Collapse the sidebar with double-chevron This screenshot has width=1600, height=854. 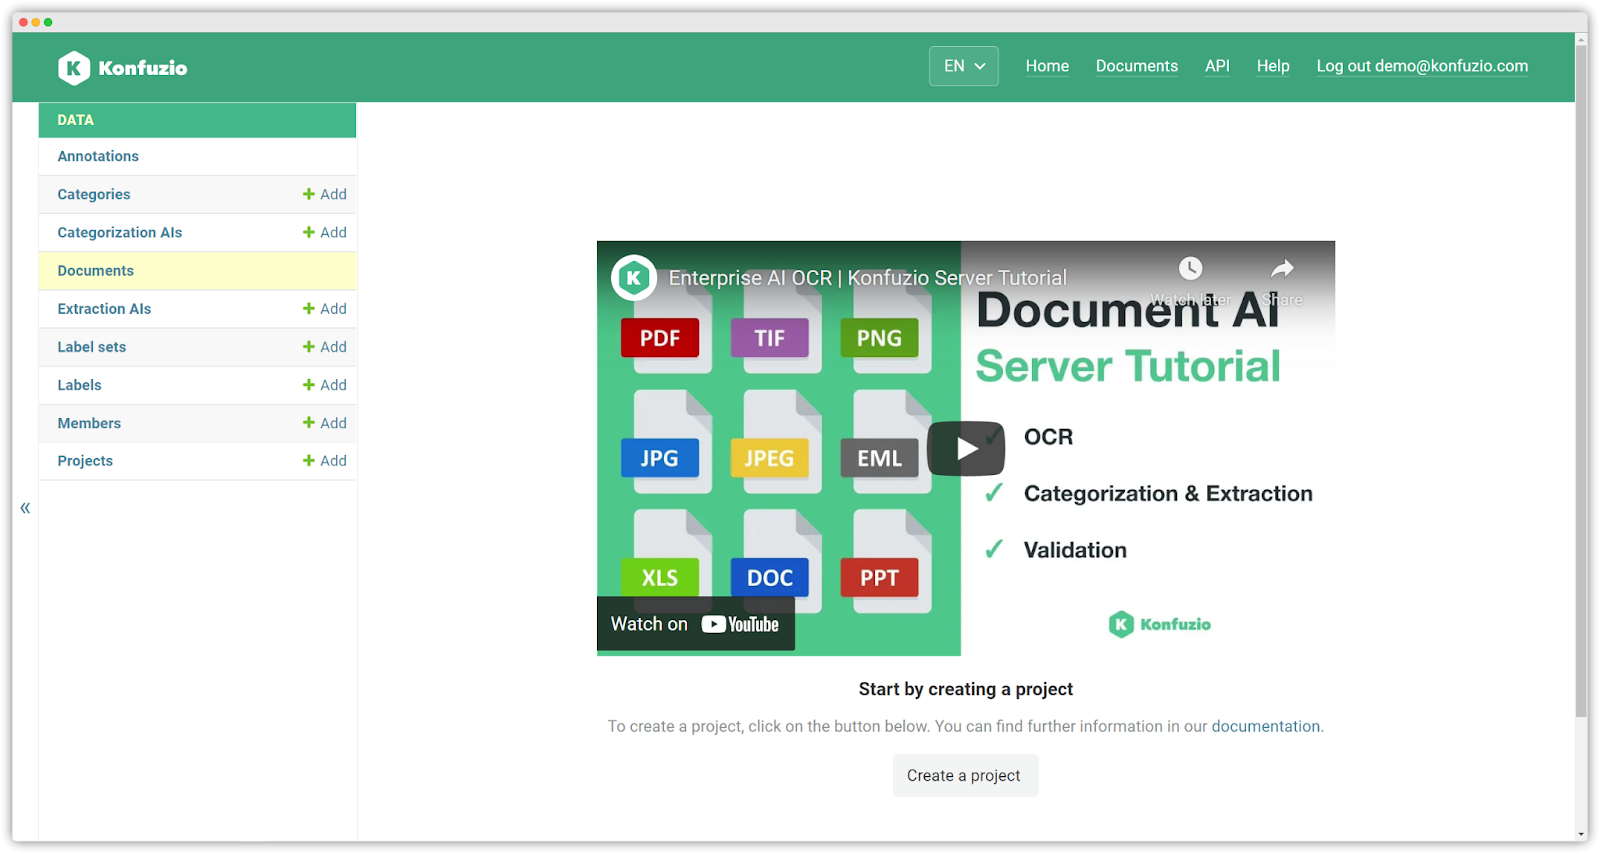click(25, 508)
